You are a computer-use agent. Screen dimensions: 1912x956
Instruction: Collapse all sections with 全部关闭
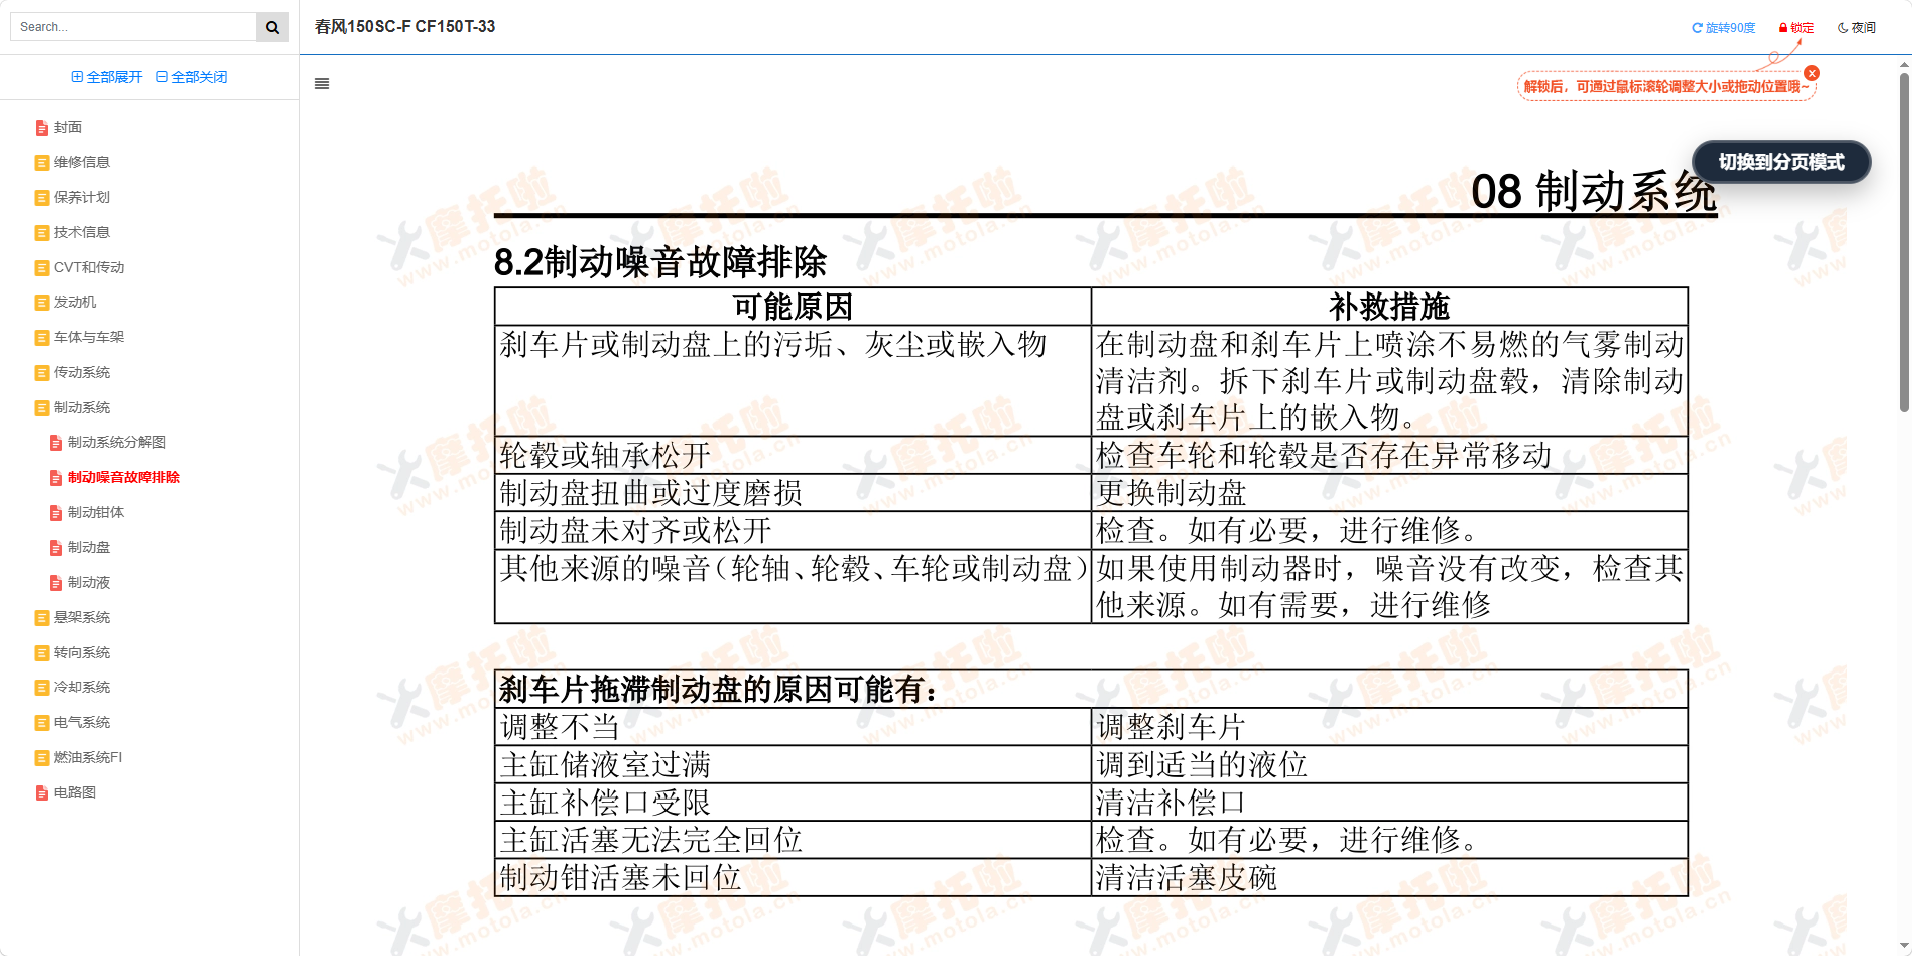point(190,76)
